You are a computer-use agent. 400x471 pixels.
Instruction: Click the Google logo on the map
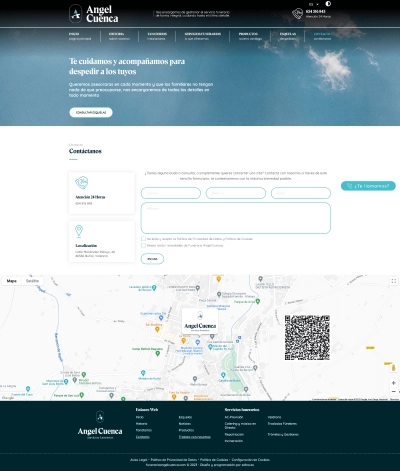pyautogui.click(x=8, y=398)
